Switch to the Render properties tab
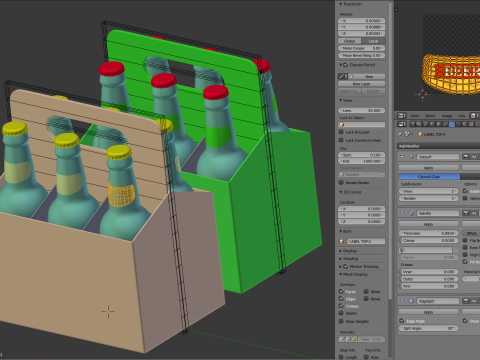 [x=412, y=124]
